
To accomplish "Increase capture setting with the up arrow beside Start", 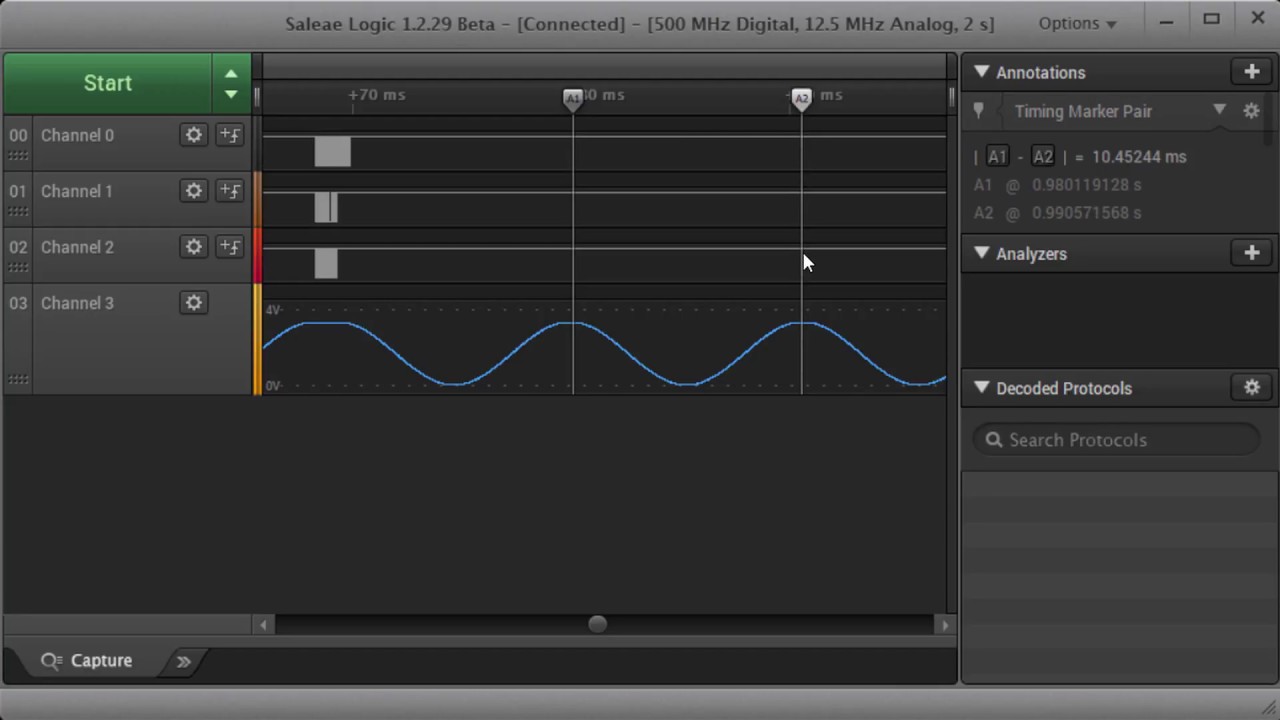I will click(x=231, y=73).
